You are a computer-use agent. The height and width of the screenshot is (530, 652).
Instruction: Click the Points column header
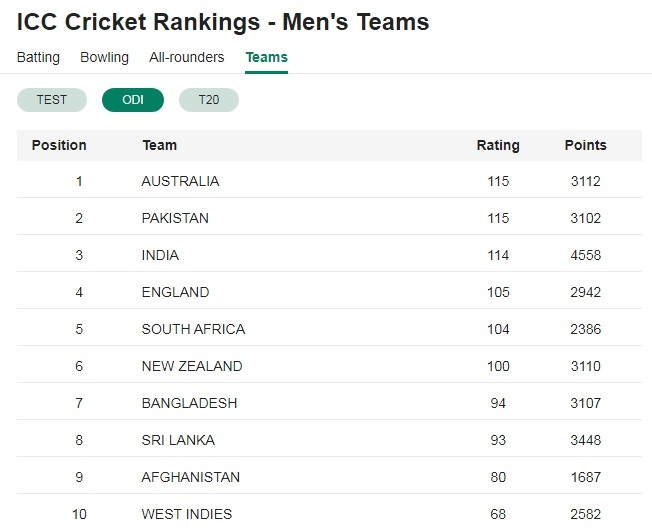(585, 145)
